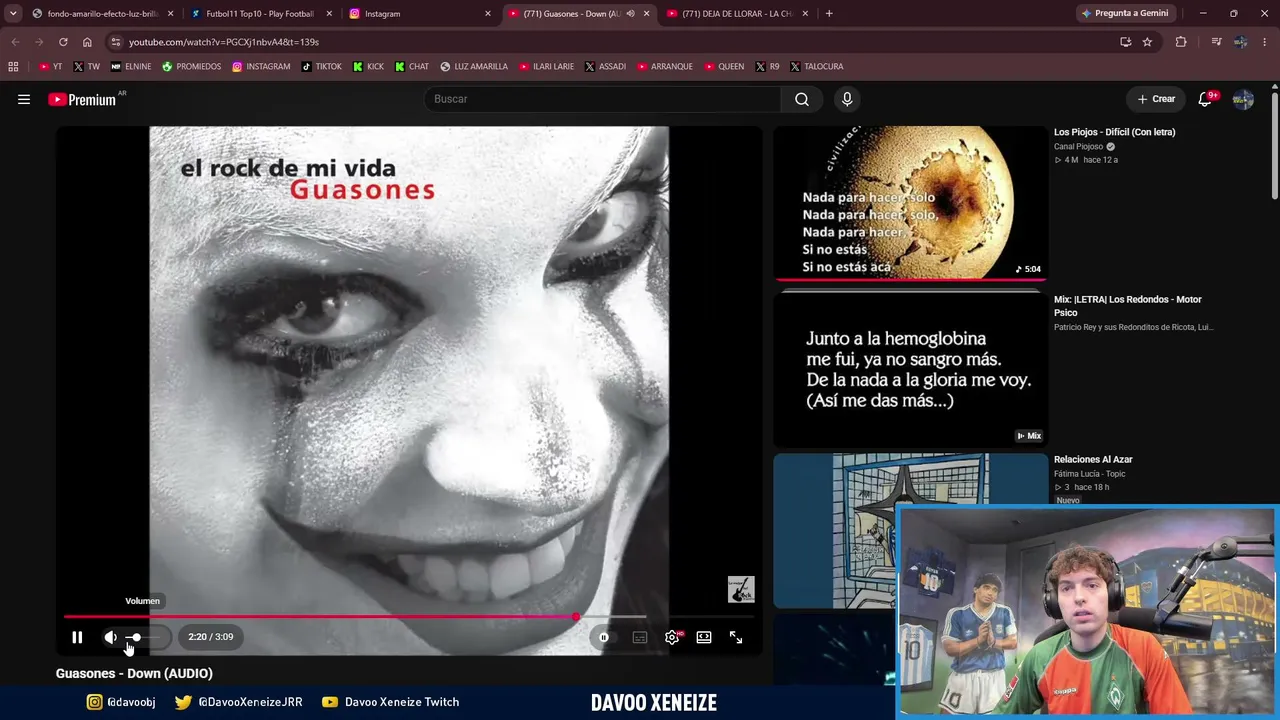Switch to the DEJA DE LLORAR tab
The image size is (1280, 720).
pyautogui.click(x=736, y=14)
